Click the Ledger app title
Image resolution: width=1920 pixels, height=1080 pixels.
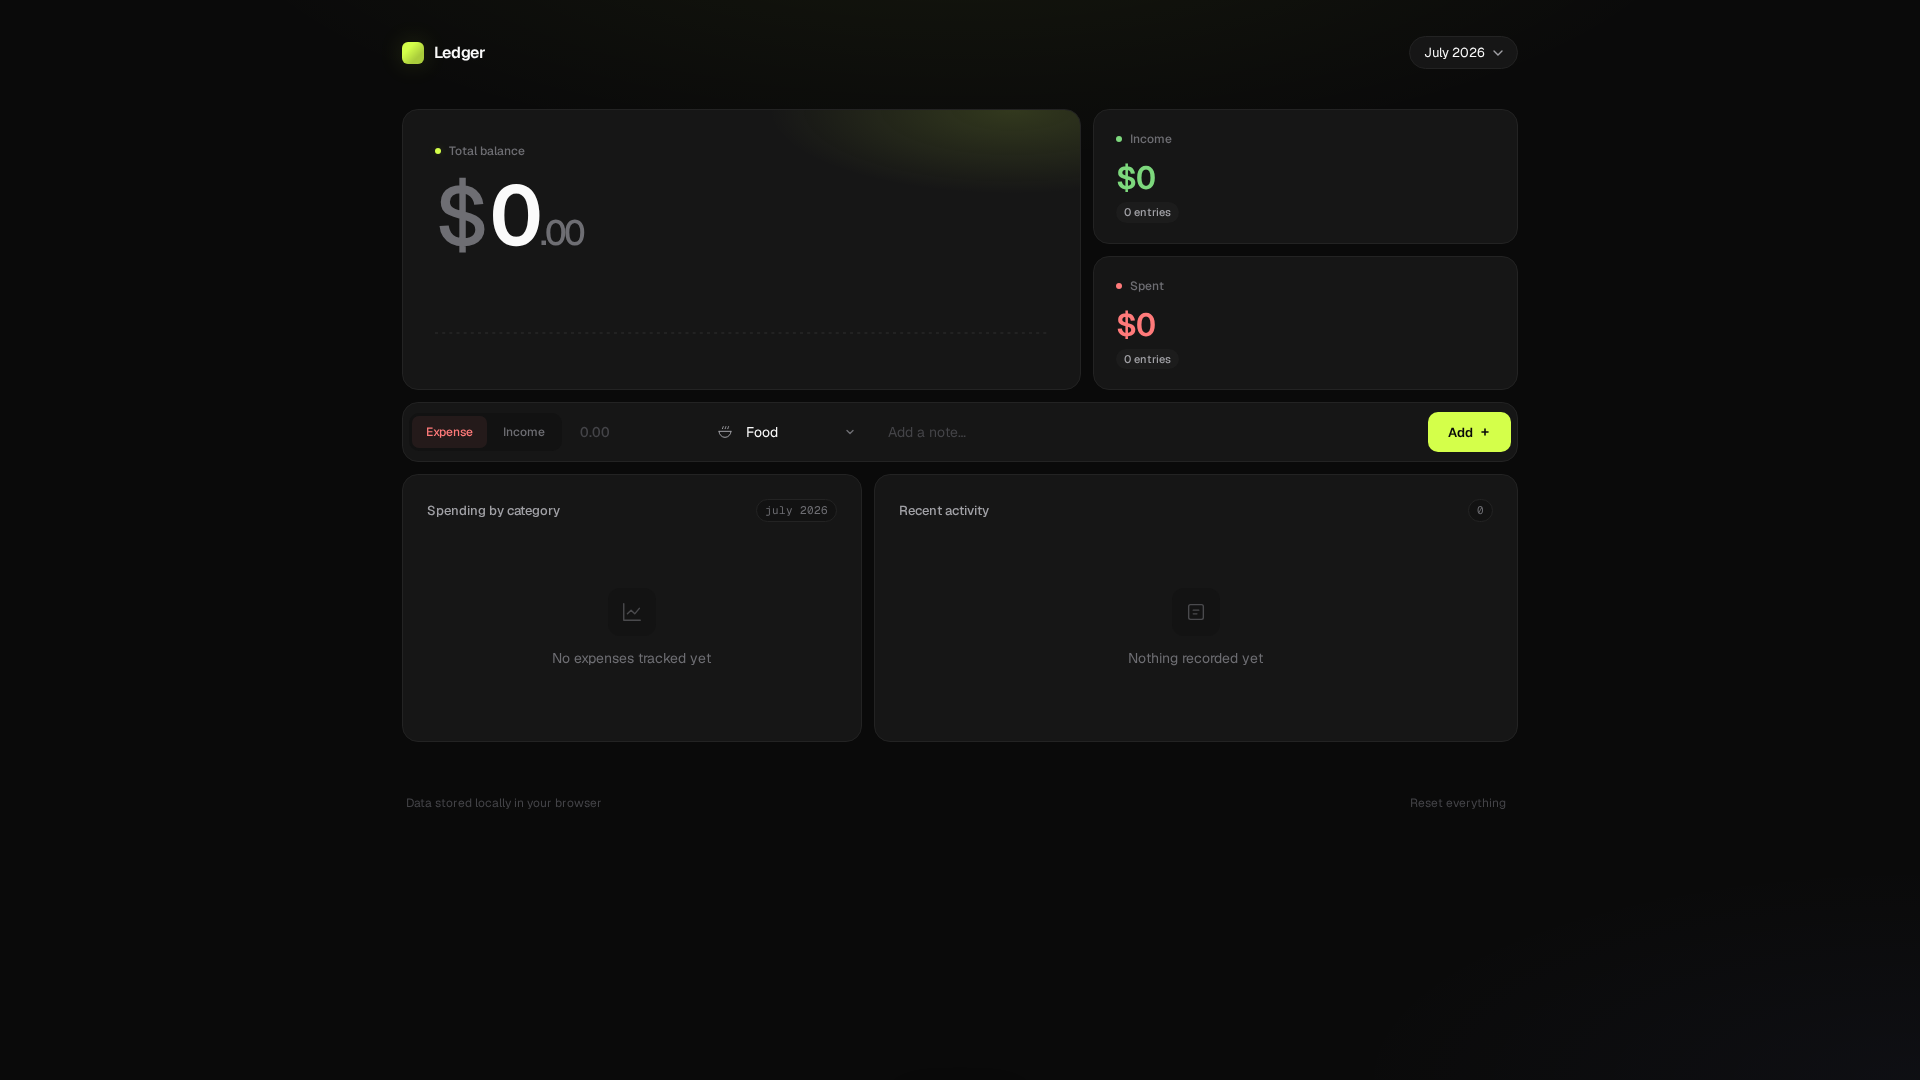459,53
